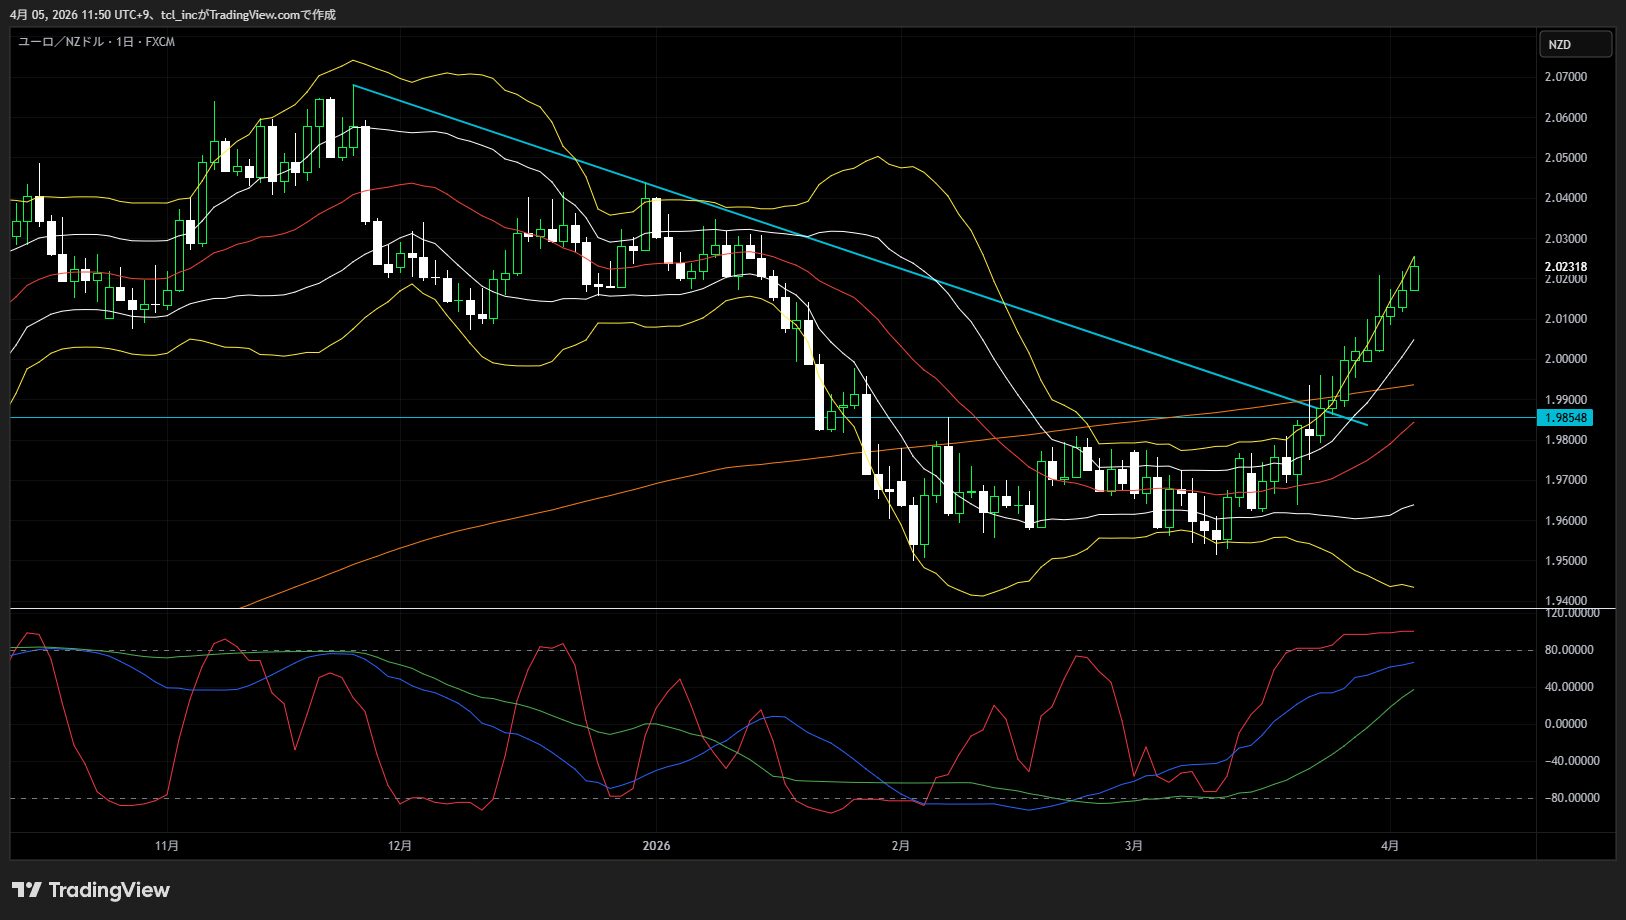Click the 1.94000 price scale label
This screenshot has height=920, width=1626.
[1565, 601]
